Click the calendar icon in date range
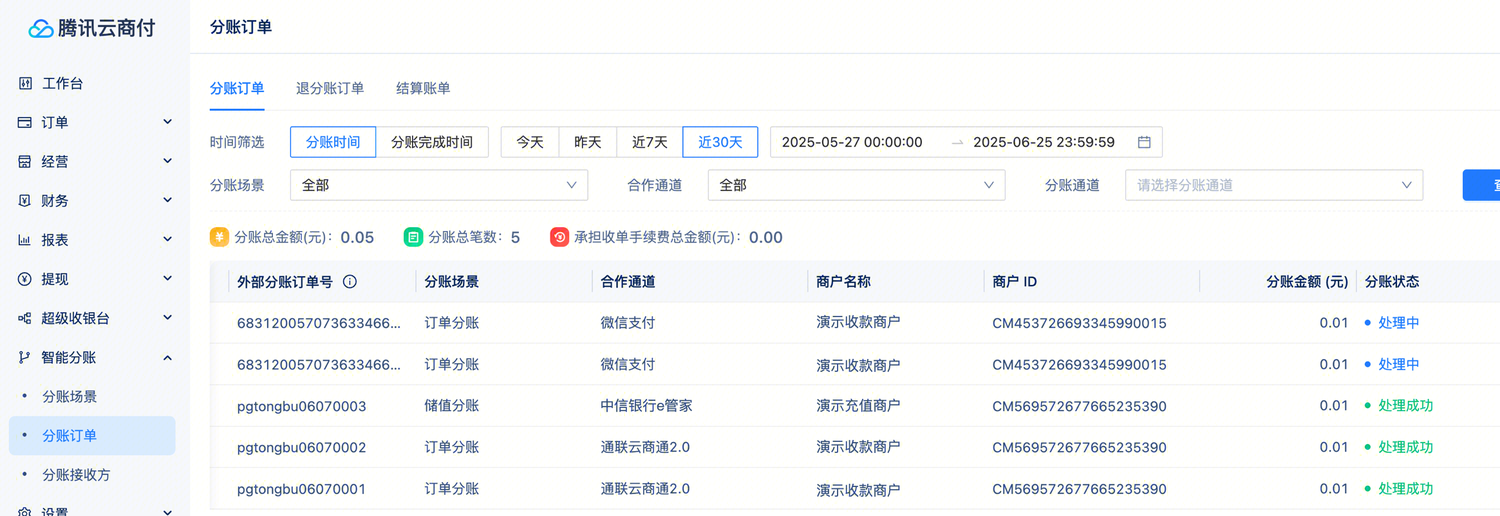1500x516 pixels. (1144, 142)
